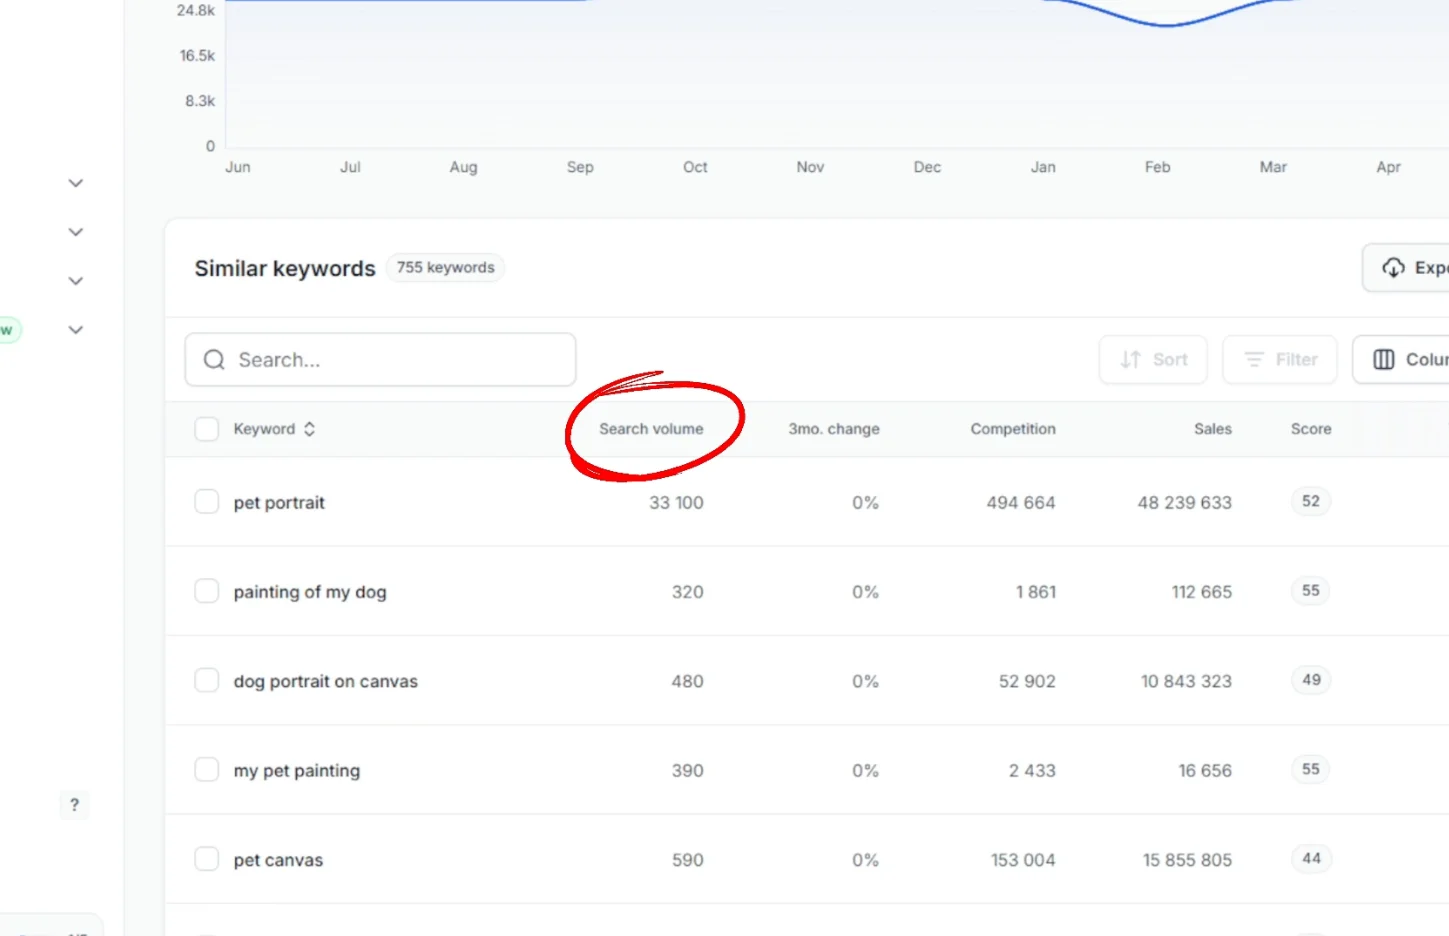Click the score badge 44
Image resolution: width=1449 pixels, height=936 pixels.
[1311, 858]
